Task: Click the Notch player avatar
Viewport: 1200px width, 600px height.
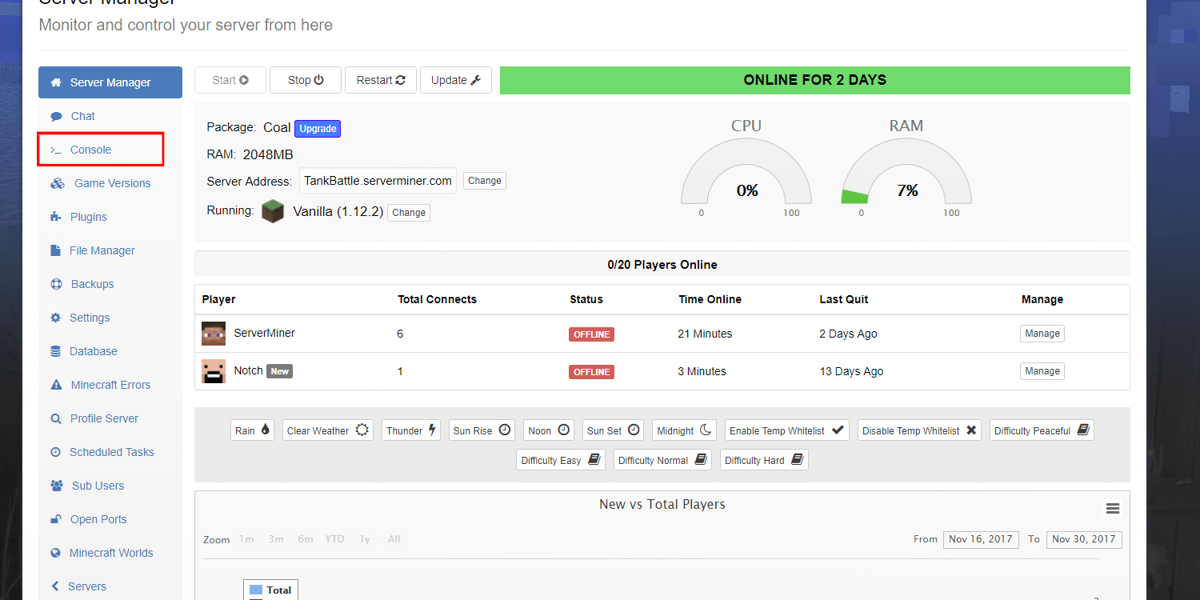Action: [213, 372]
